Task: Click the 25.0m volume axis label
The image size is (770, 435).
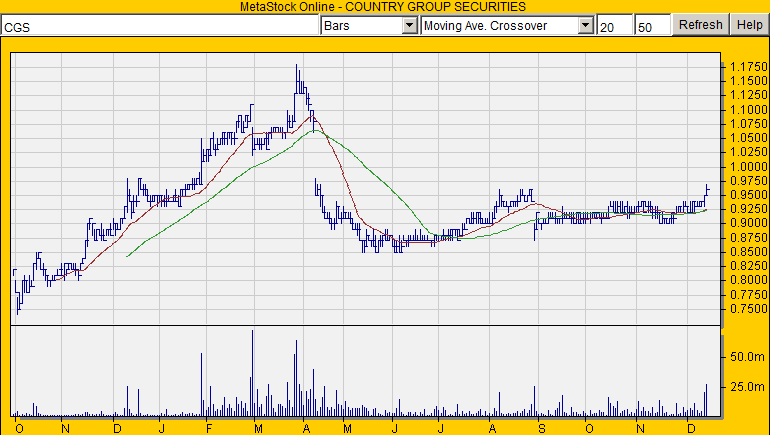Action: point(747,387)
